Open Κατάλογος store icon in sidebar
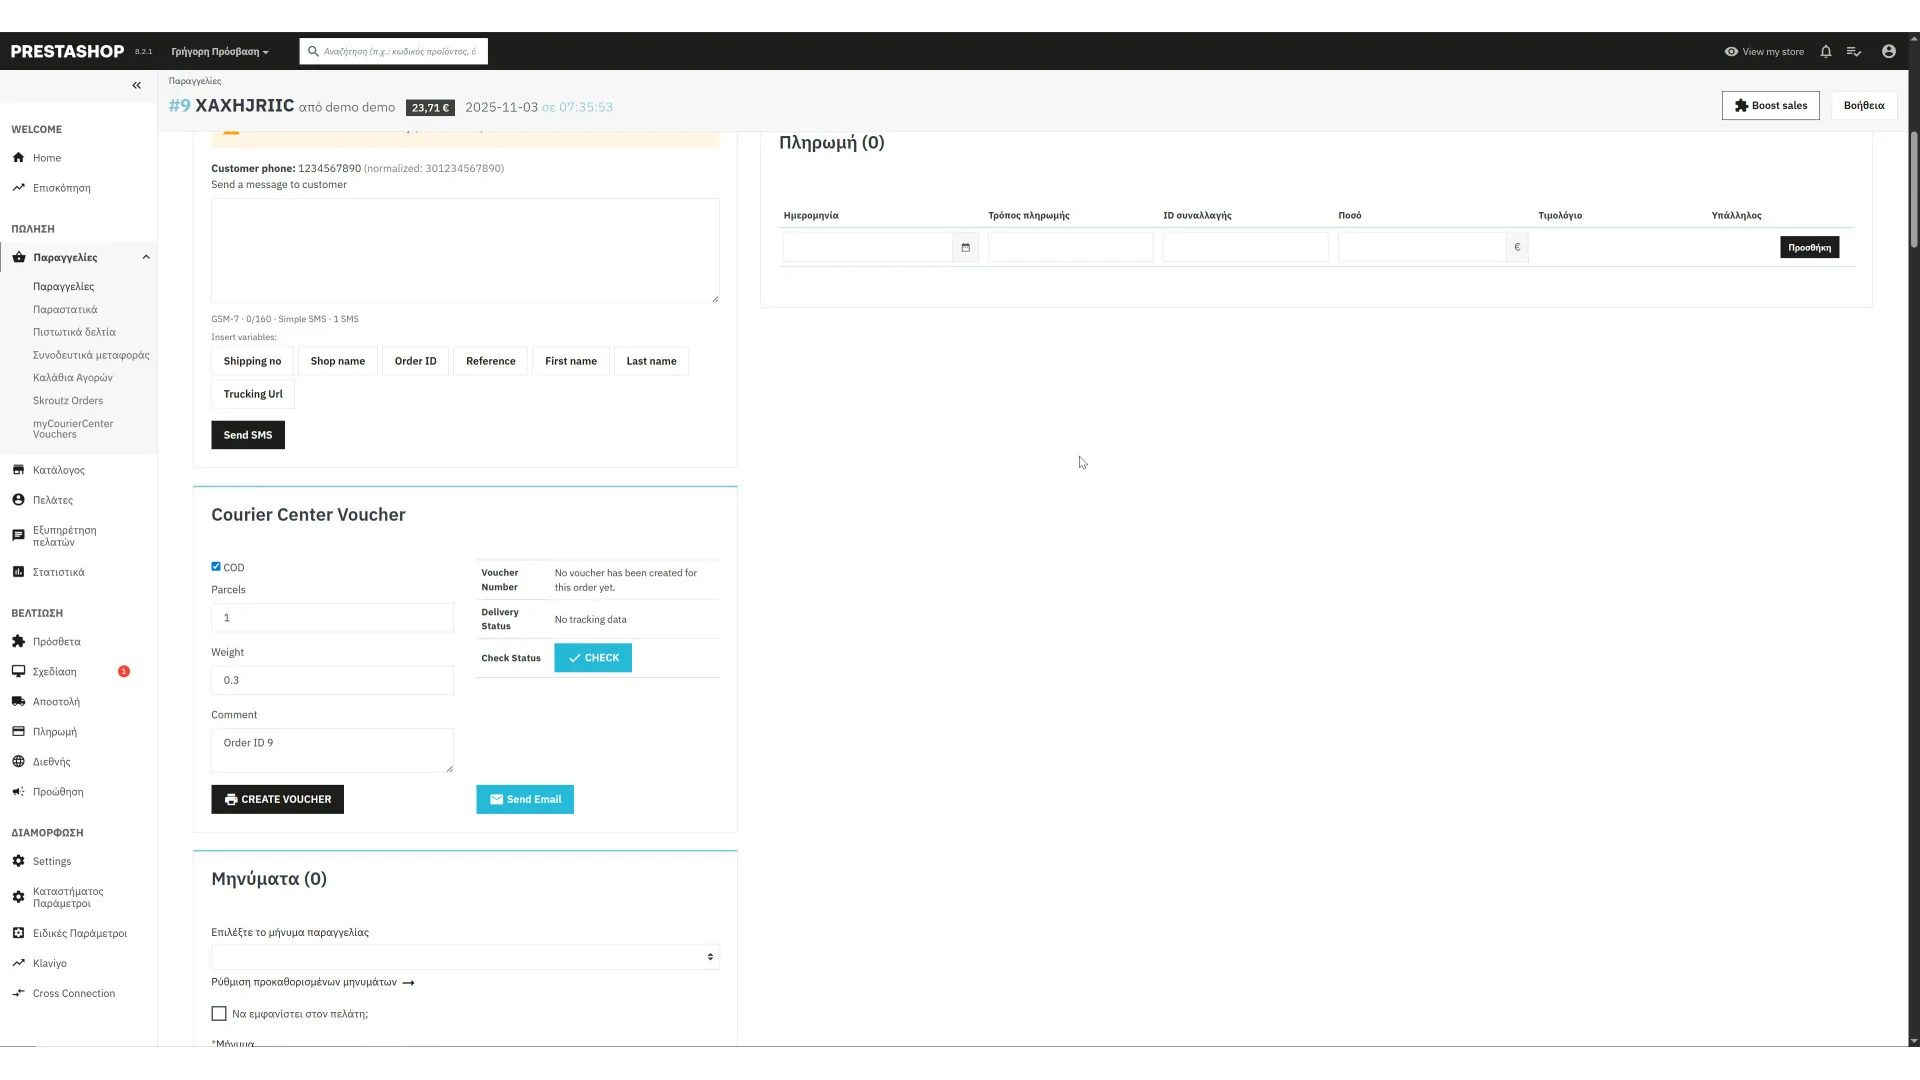Screen dimensions: 1920x1080 pyautogui.click(x=18, y=470)
